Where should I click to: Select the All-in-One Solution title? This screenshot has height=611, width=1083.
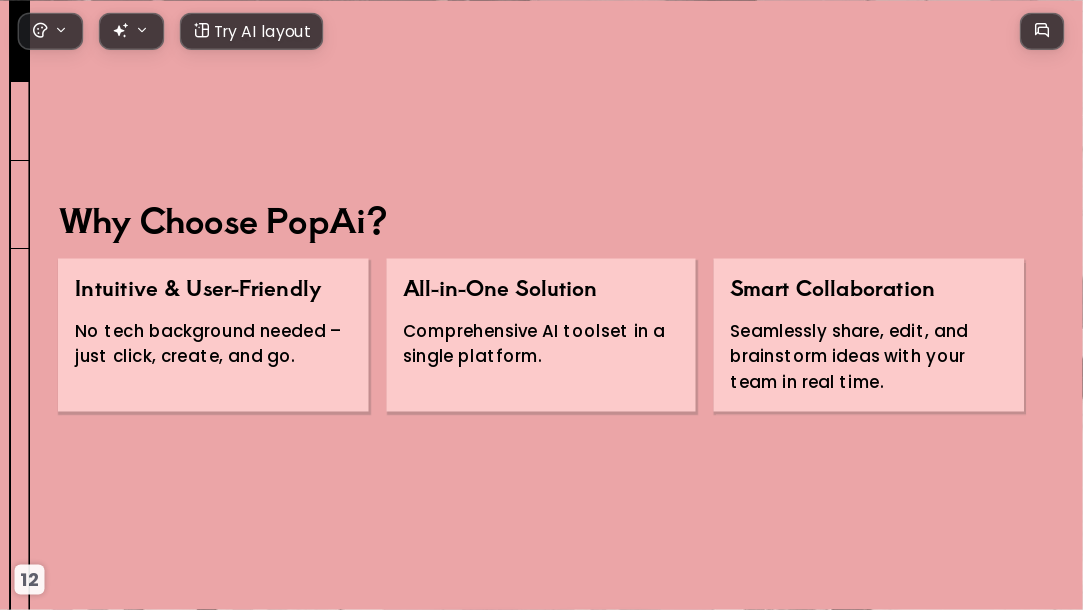tap(500, 289)
